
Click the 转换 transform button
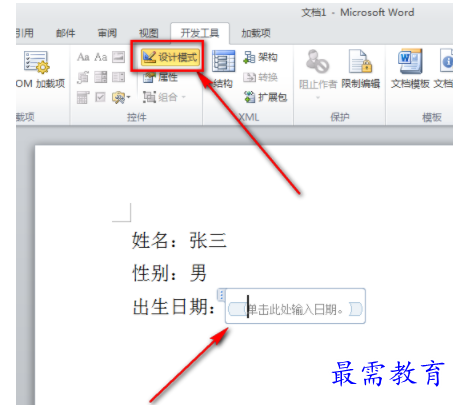point(260,77)
